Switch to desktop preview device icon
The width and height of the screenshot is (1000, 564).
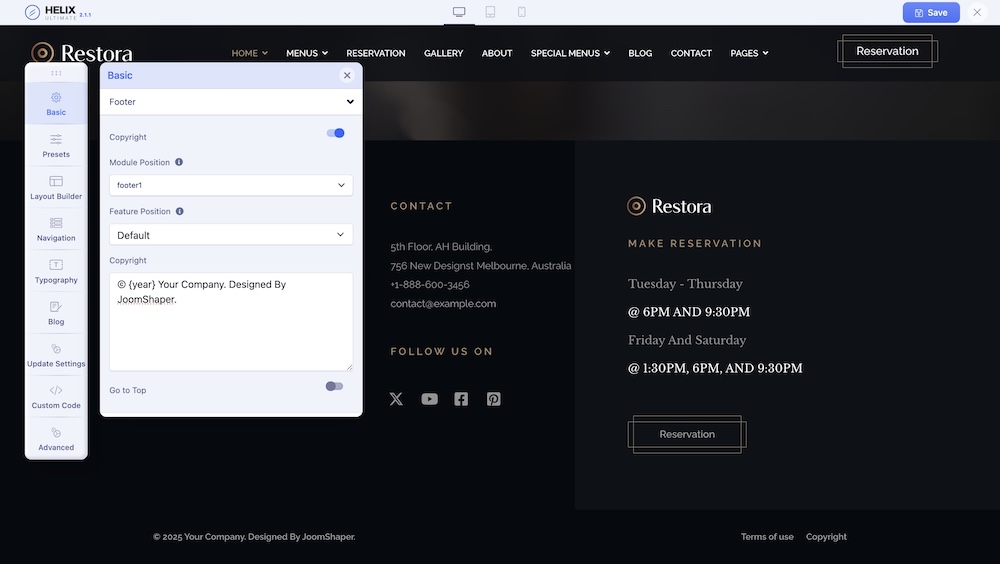coord(459,12)
